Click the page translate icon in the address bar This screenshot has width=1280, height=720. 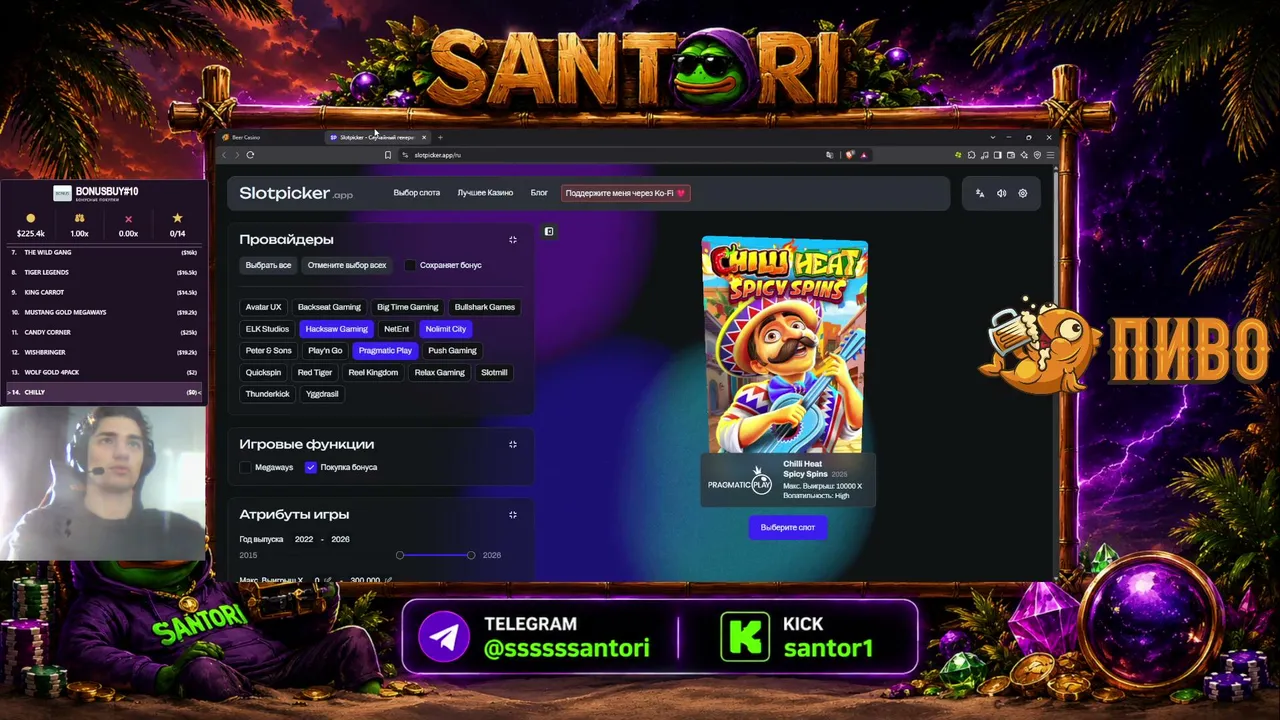829,155
